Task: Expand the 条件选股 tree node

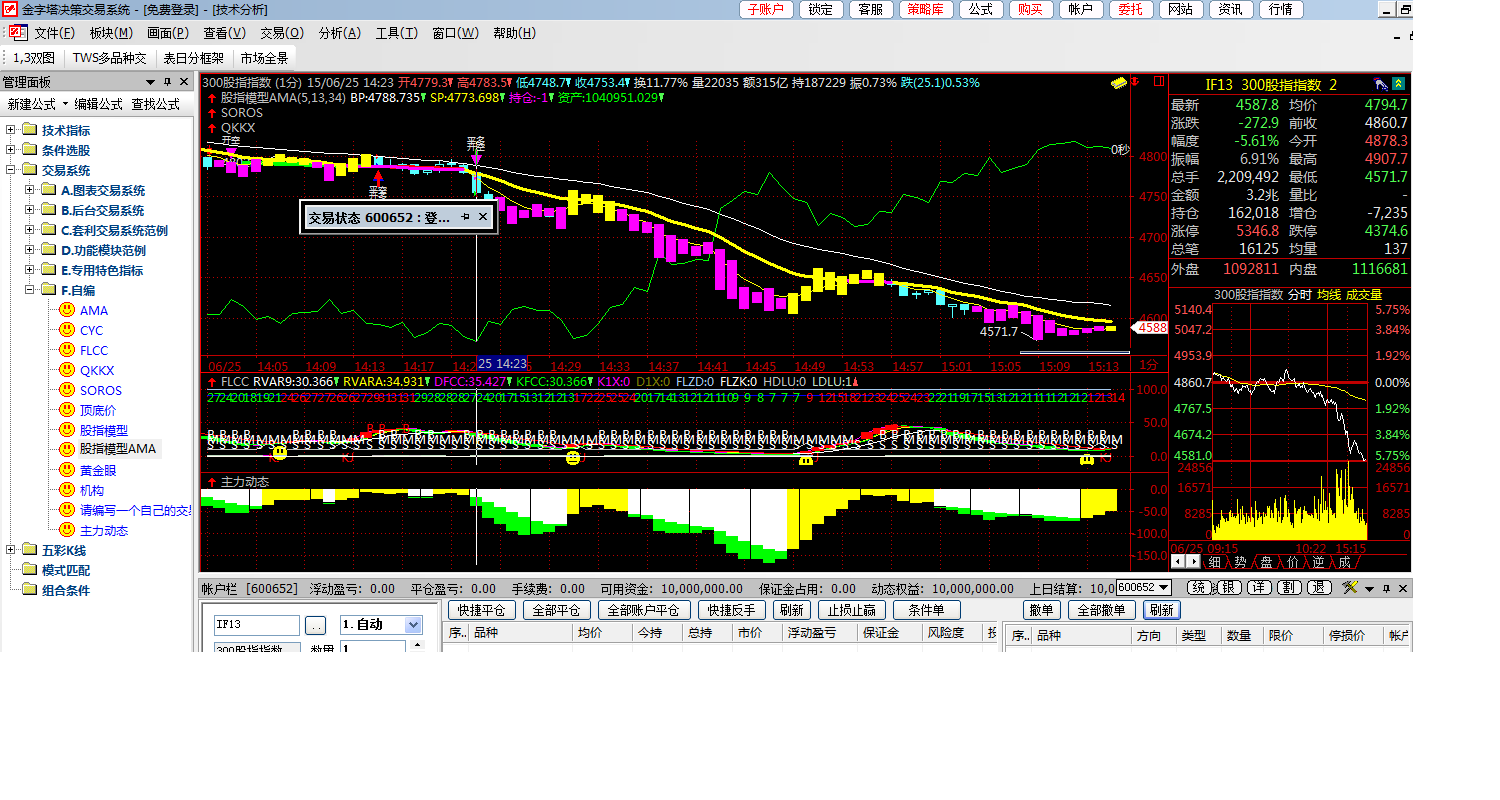Action: (x=11, y=150)
